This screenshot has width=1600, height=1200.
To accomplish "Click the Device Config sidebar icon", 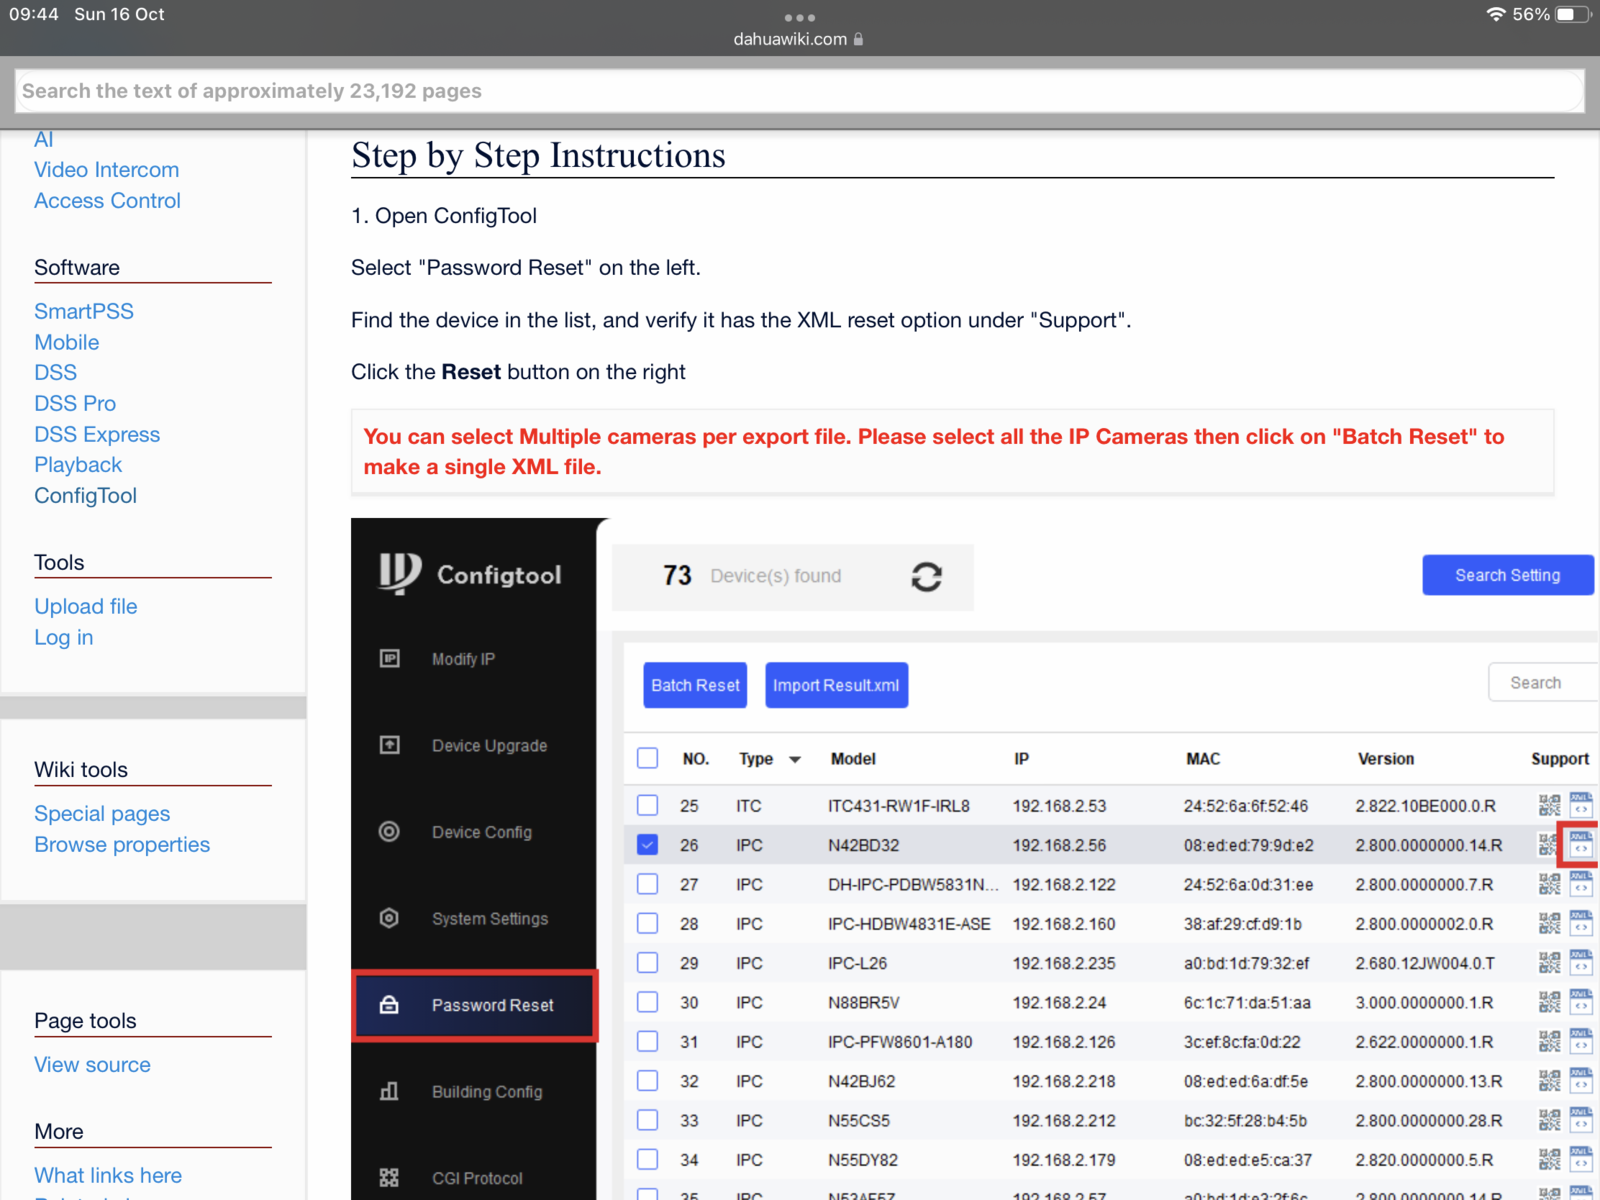I will 390,832.
